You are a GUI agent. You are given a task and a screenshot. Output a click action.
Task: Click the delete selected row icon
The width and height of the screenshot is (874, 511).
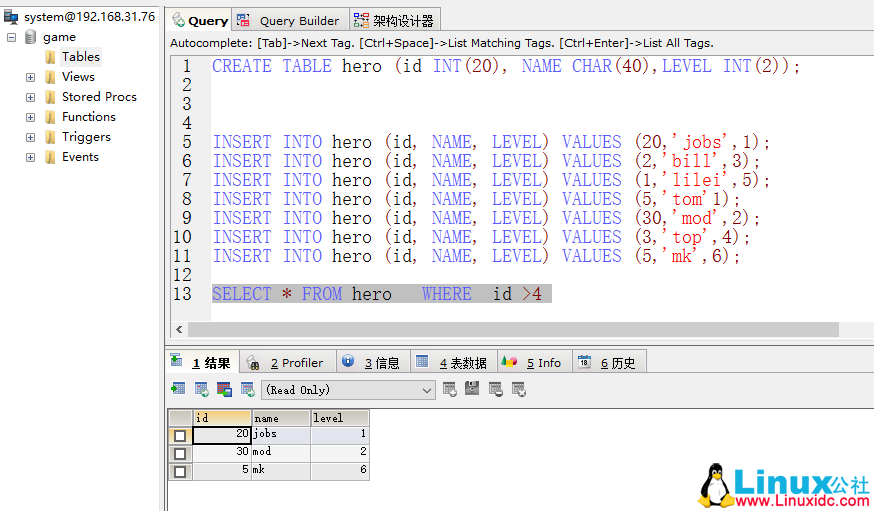click(x=496, y=389)
